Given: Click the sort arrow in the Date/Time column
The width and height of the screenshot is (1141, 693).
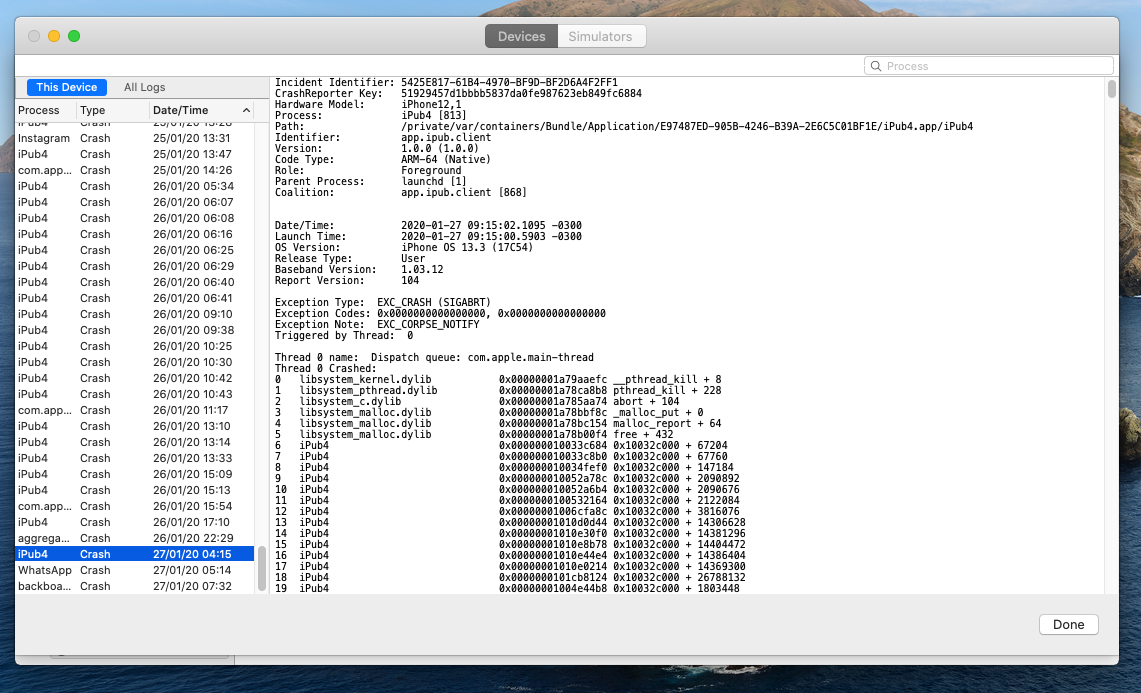Looking at the screenshot, I should 246,110.
